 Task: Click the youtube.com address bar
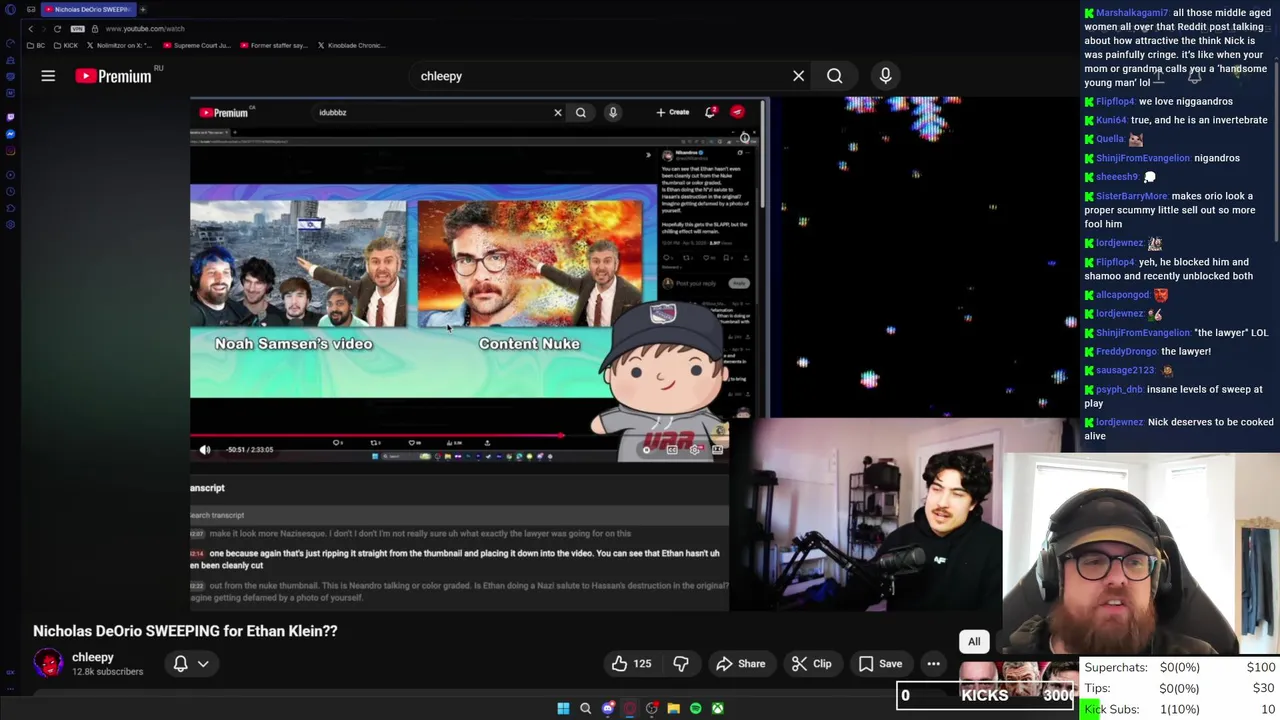tap(145, 29)
